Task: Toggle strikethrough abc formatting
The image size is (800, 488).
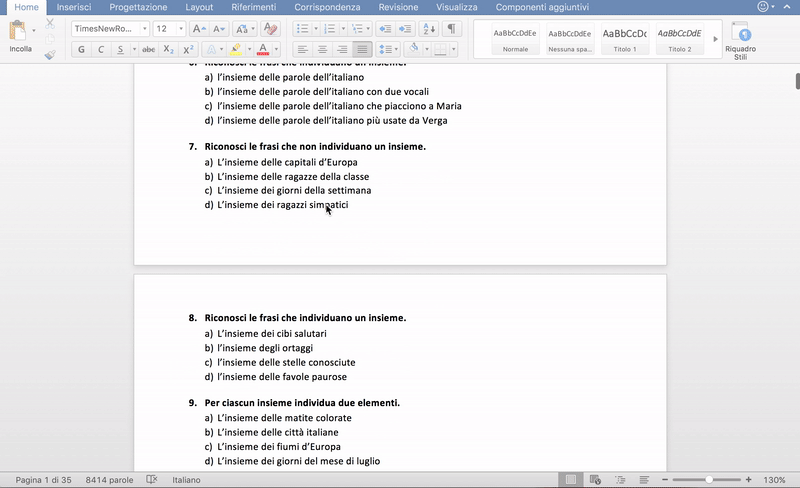Action: coord(148,50)
